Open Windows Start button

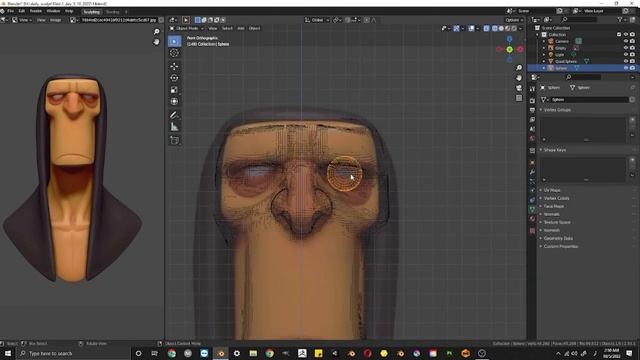[8, 353]
